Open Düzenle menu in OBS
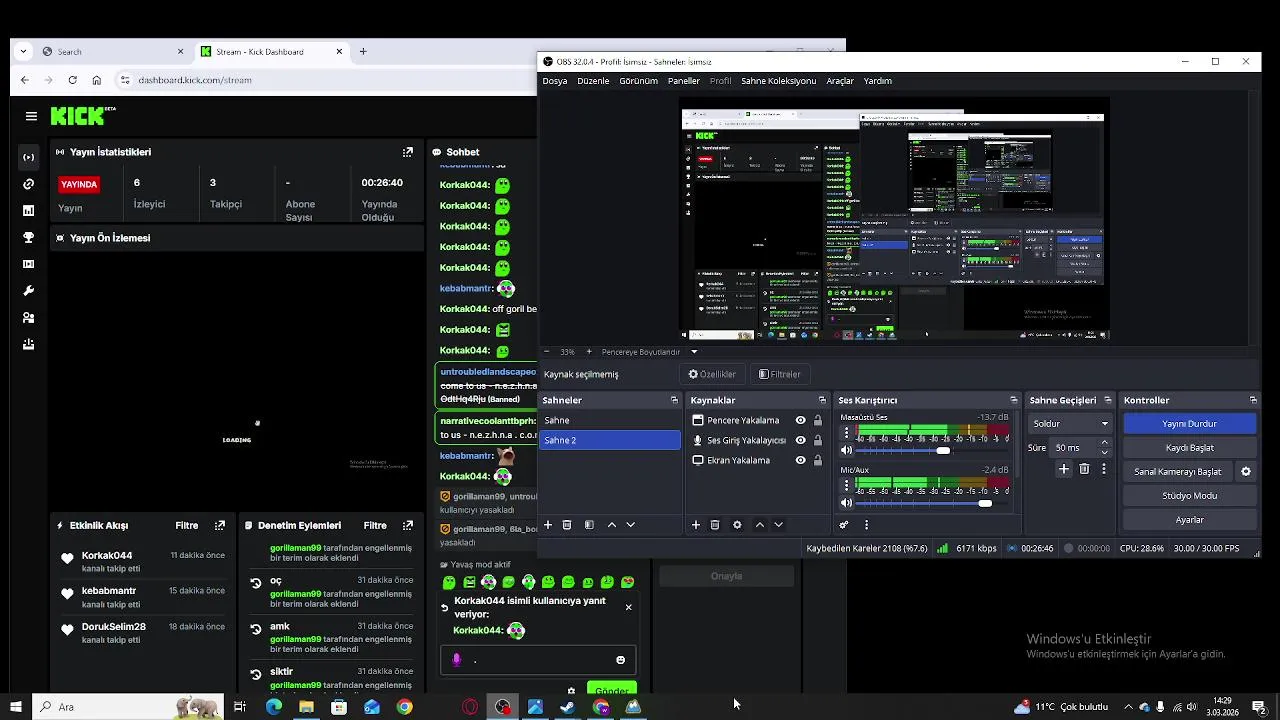This screenshot has height=720, width=1280. (593, 81)
